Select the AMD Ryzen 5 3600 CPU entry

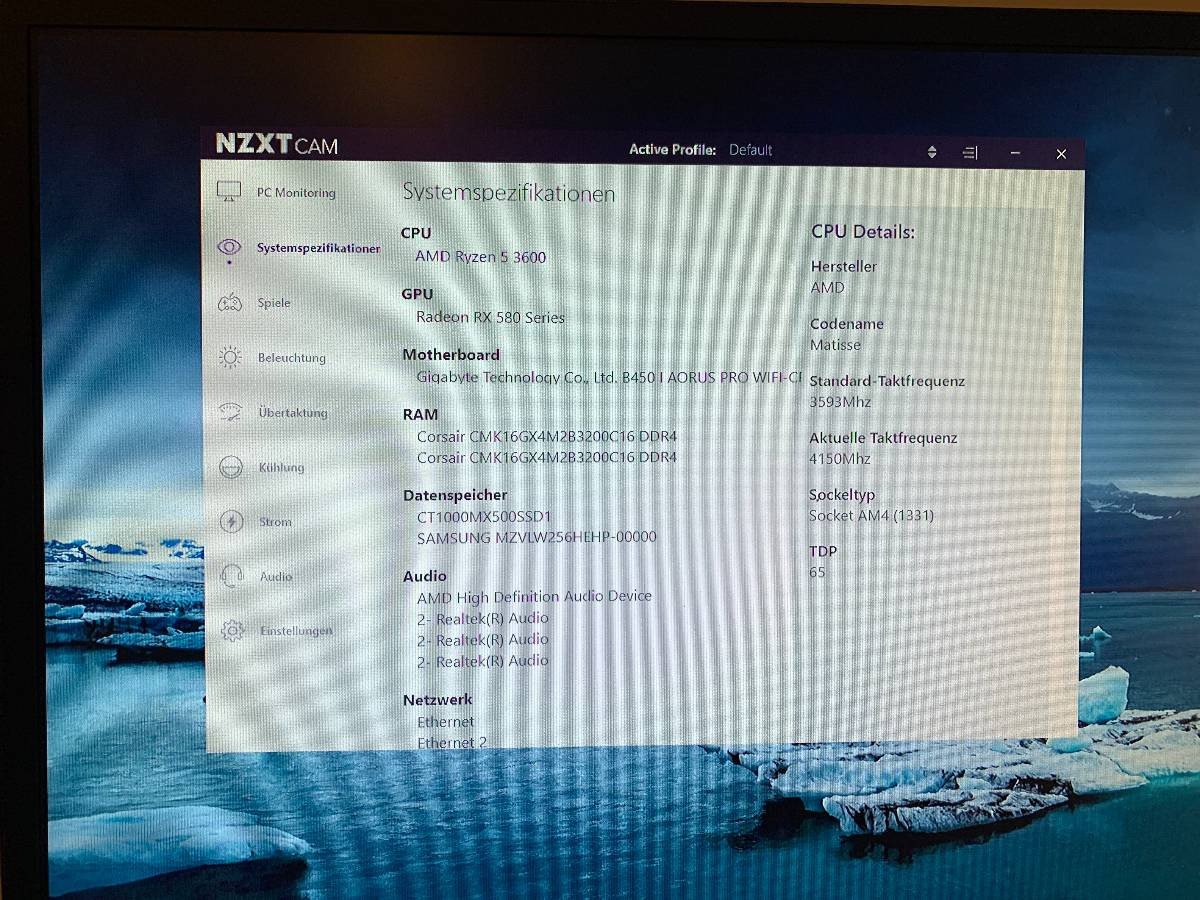[480, 257]
